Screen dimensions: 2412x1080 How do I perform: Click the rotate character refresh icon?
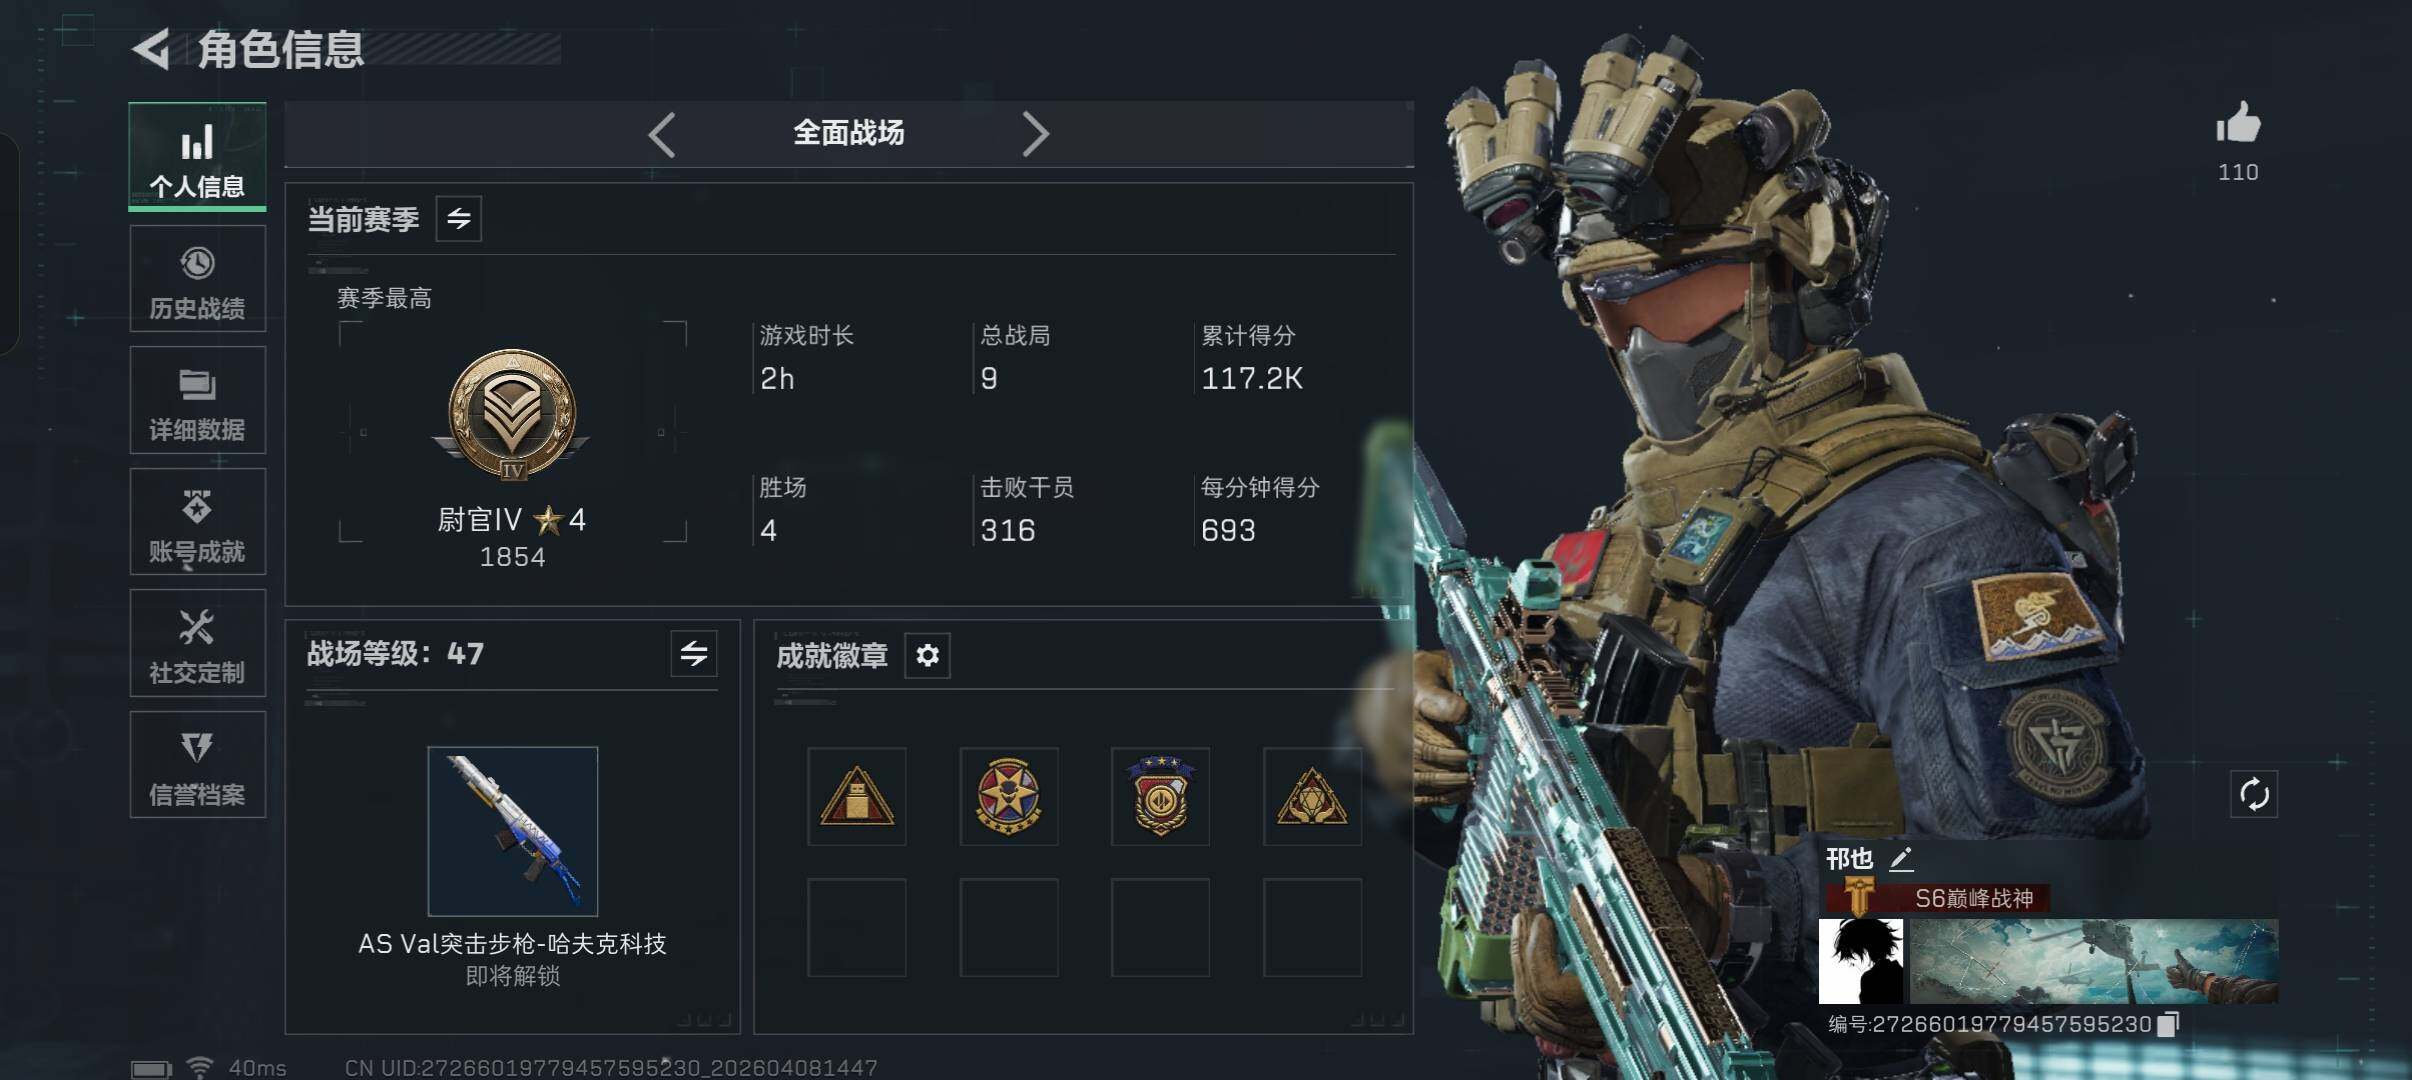tap(2254, 795)
